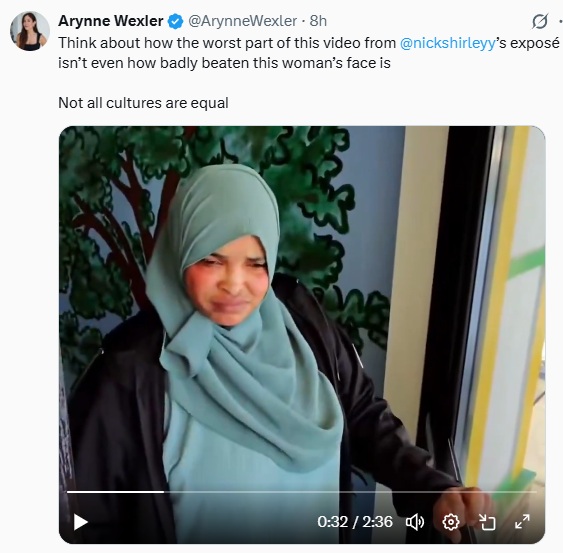
Task: Seek ahead on the unplayed video progress bar
Action: [350, 492]
